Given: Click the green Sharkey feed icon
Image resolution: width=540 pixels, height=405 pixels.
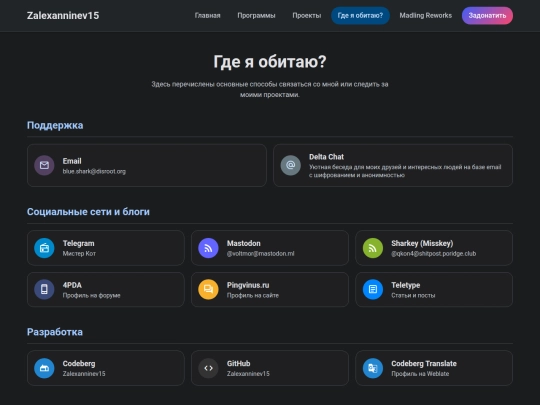Looking at the screenshot, I should pyautogui.click(x=373, y=248).
